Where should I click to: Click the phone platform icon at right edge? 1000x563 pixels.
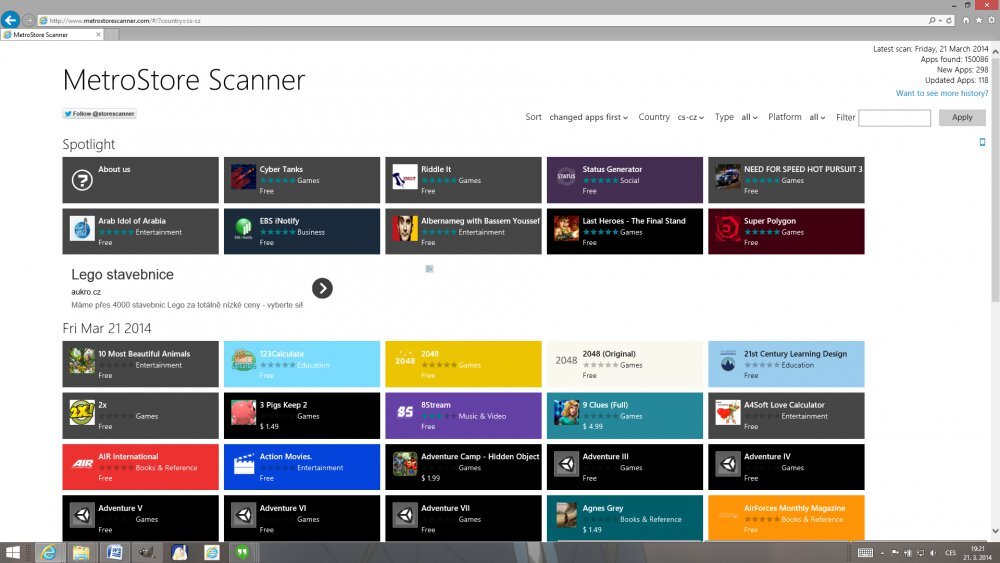pos(982,143)
